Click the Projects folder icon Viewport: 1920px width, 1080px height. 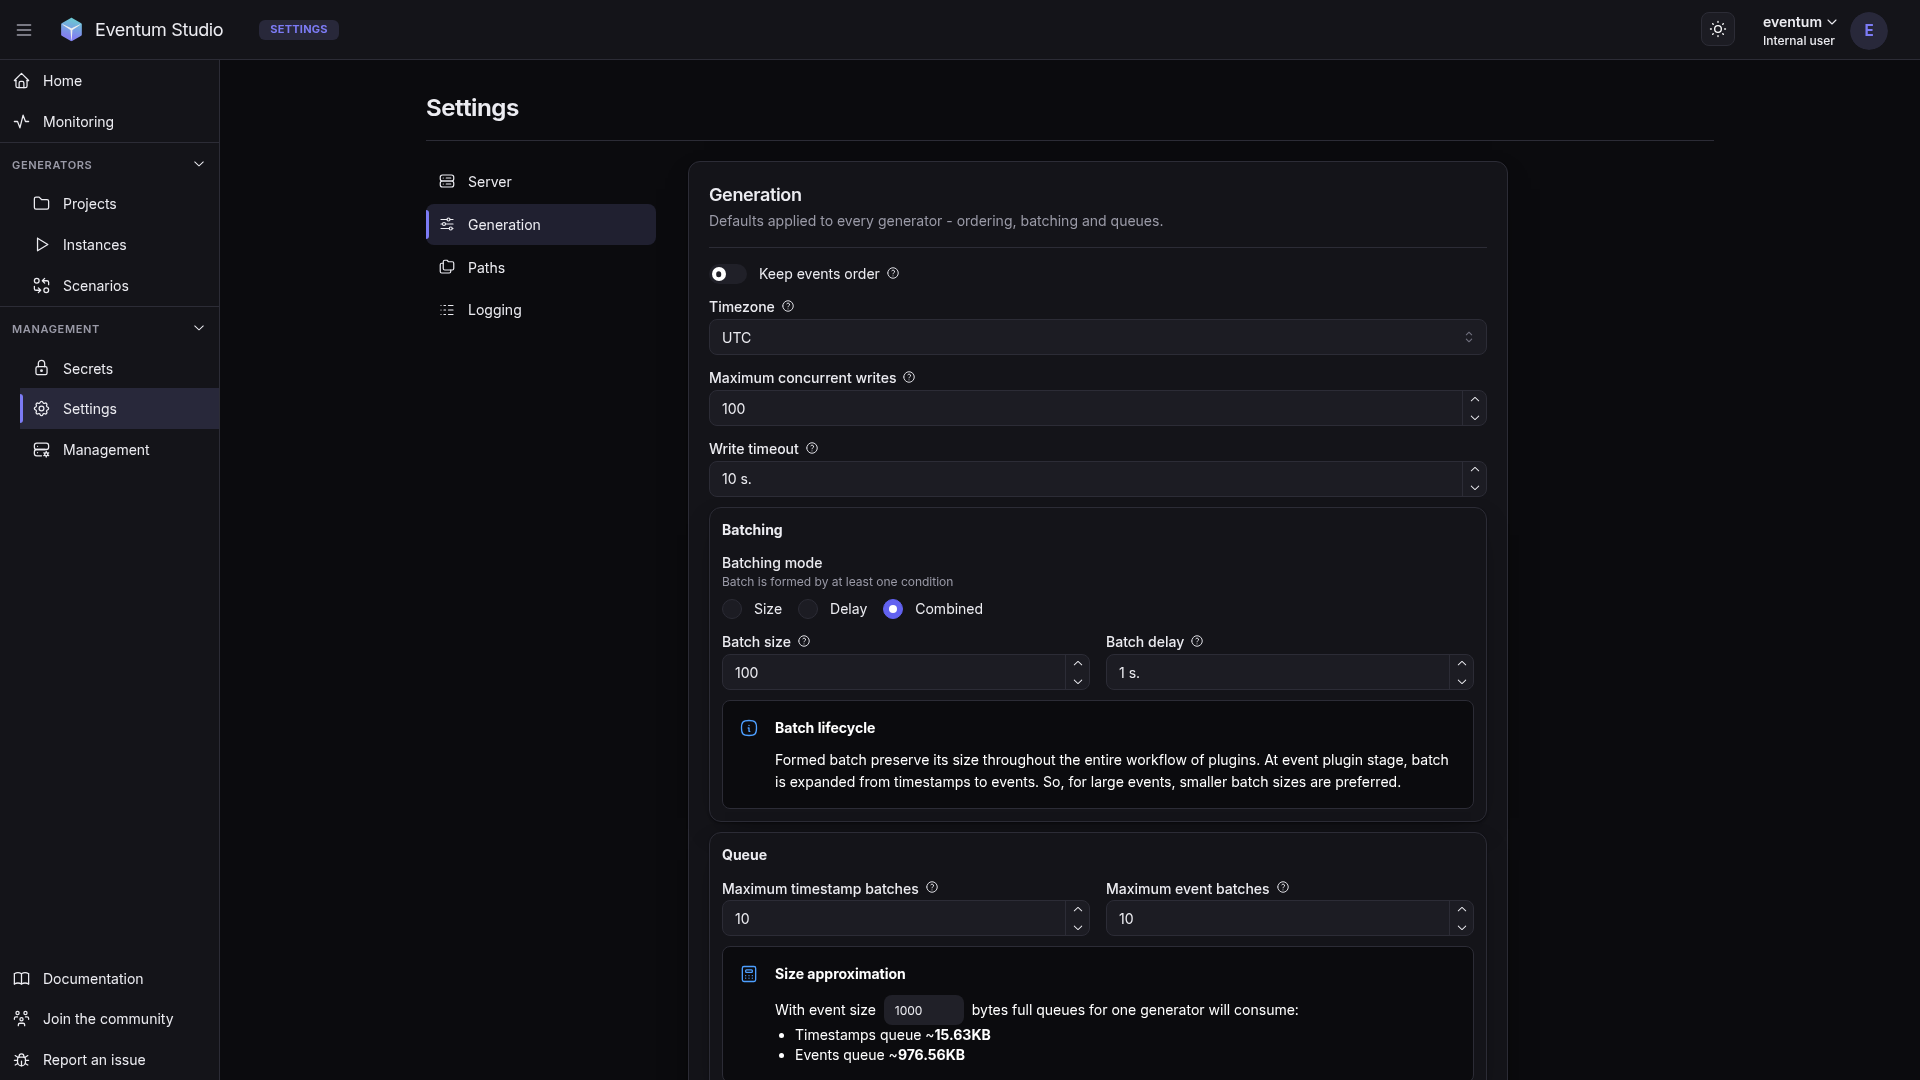(x=41, y=204)
